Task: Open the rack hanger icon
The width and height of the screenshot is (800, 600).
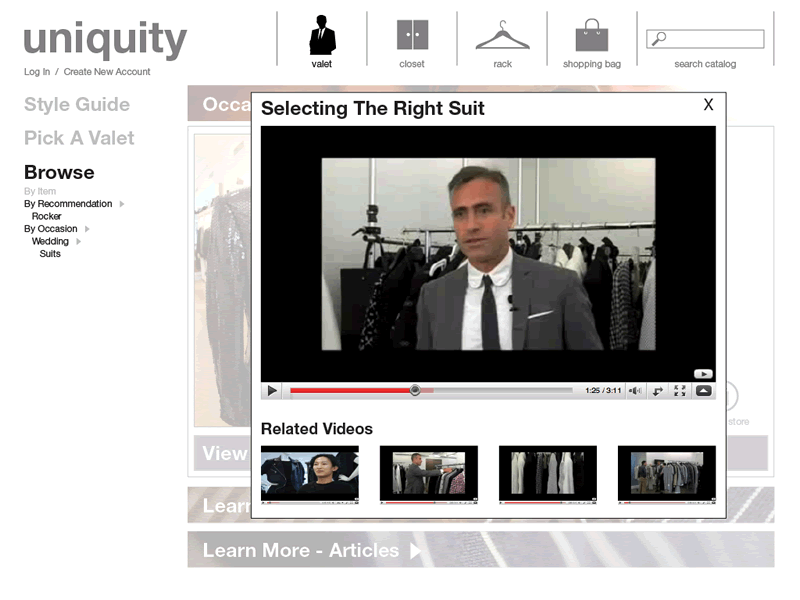Action: [503, 35]
